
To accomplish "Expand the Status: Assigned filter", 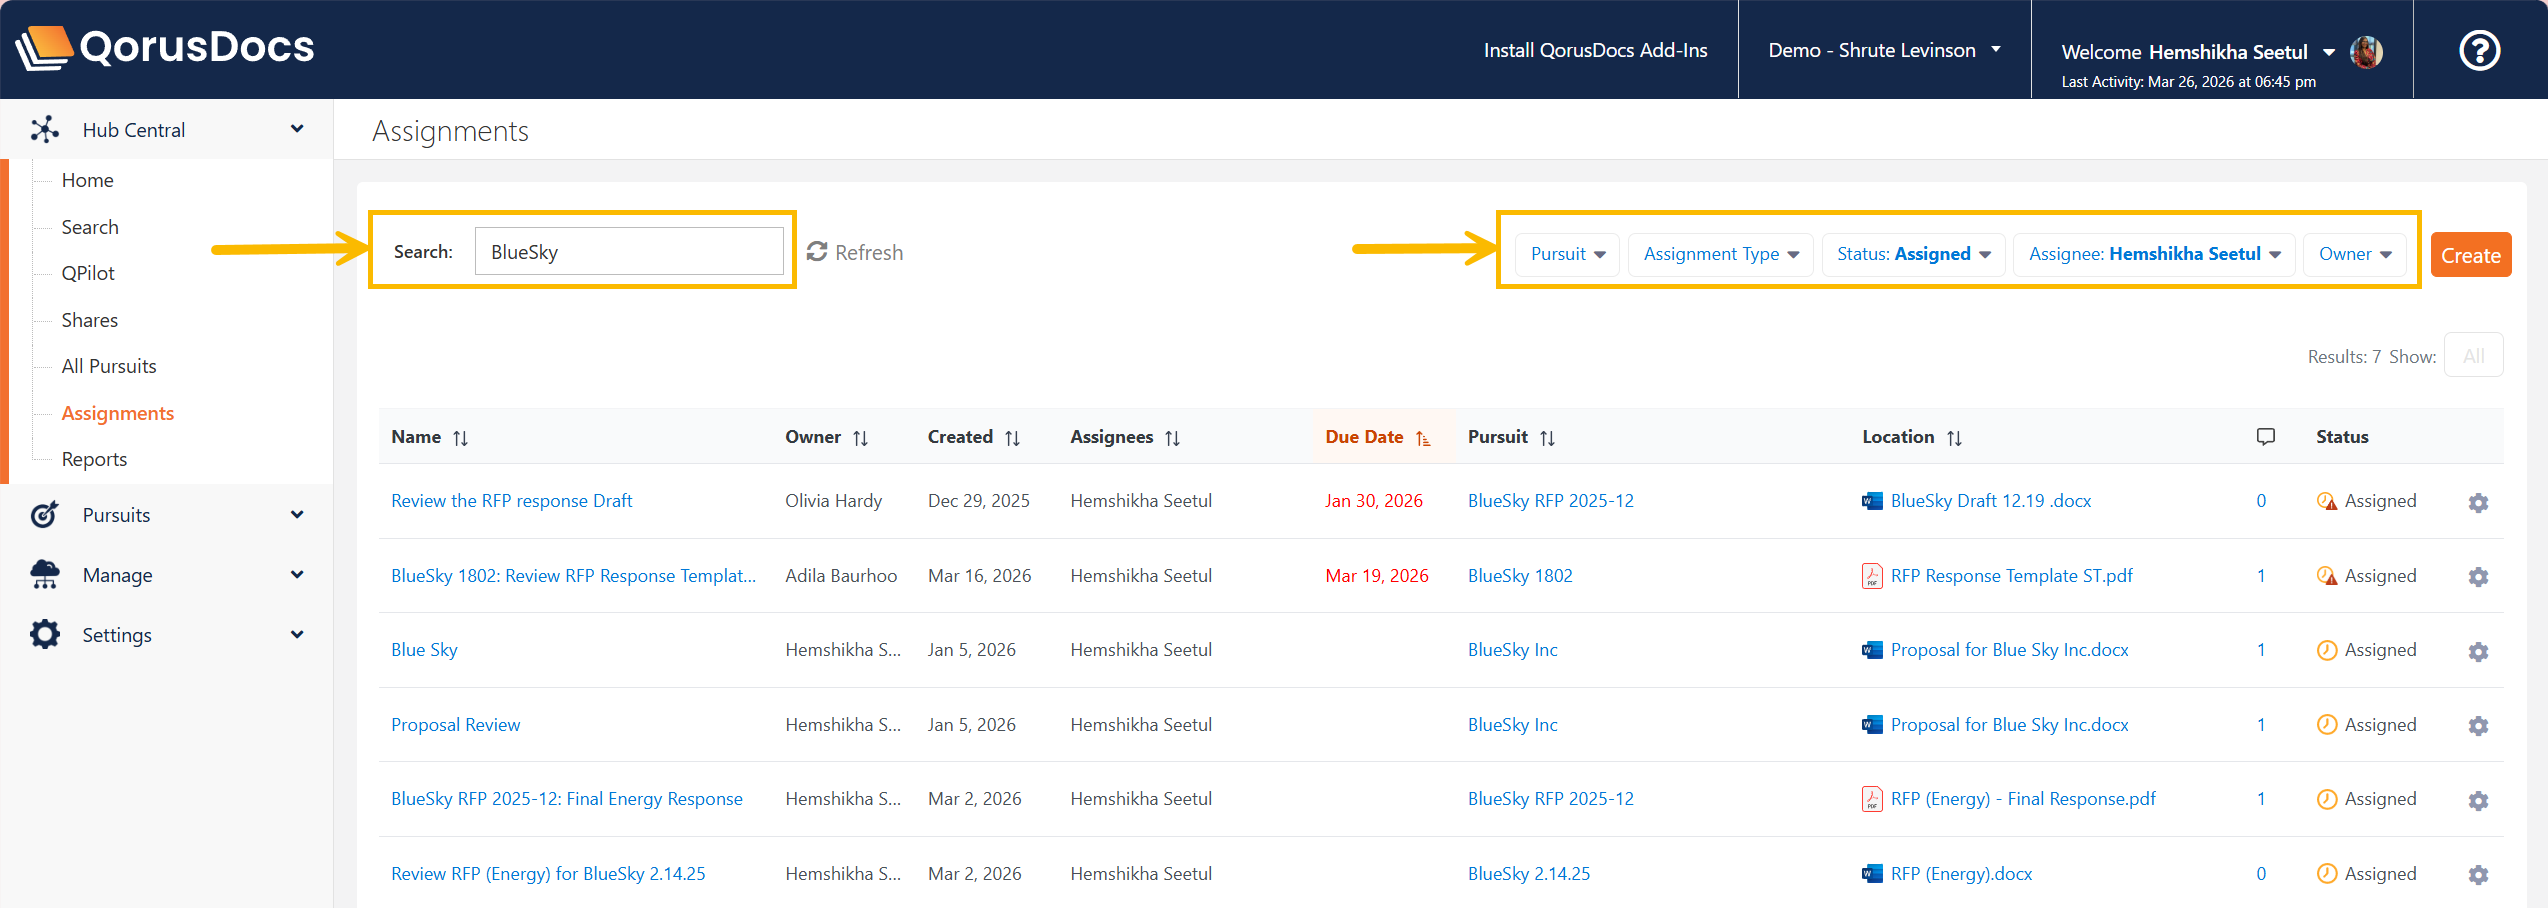I will [x=1913, y=254].
